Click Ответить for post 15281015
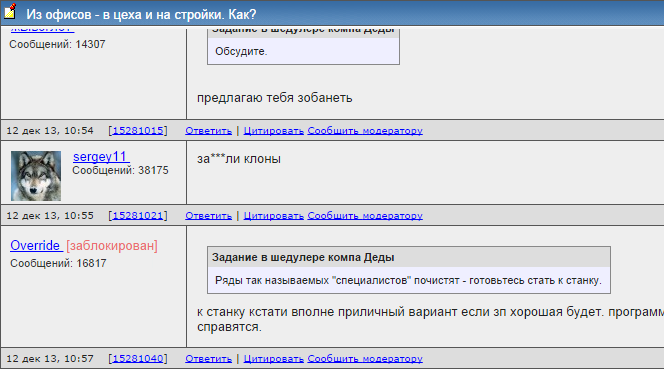The image size is (664, 369). (x=208, y=131)
